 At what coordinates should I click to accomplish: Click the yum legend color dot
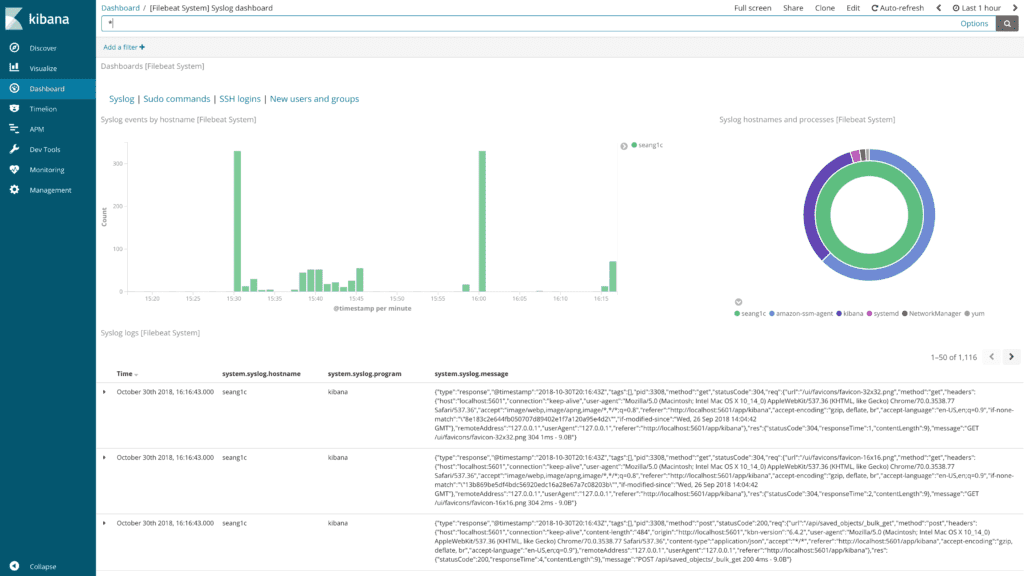click(x=967, y=313)
